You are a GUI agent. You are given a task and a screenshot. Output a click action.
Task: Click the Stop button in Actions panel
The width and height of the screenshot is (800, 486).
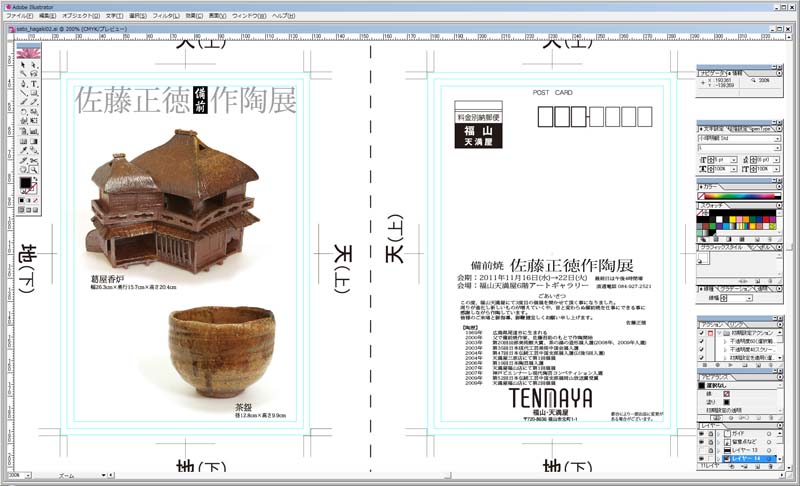pos(707,365)
